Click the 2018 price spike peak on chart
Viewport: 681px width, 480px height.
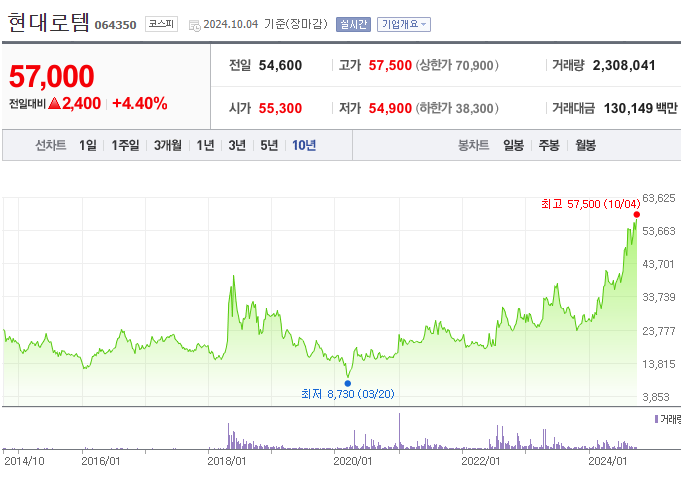[x=234, y=276]
